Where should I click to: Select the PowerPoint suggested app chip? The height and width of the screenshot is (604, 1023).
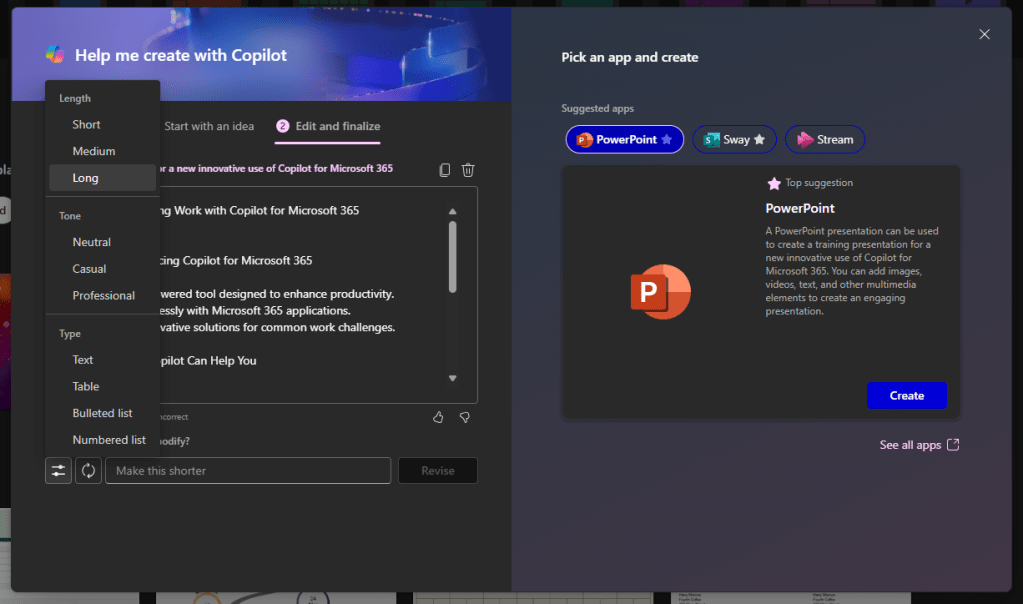coord(625,140)
